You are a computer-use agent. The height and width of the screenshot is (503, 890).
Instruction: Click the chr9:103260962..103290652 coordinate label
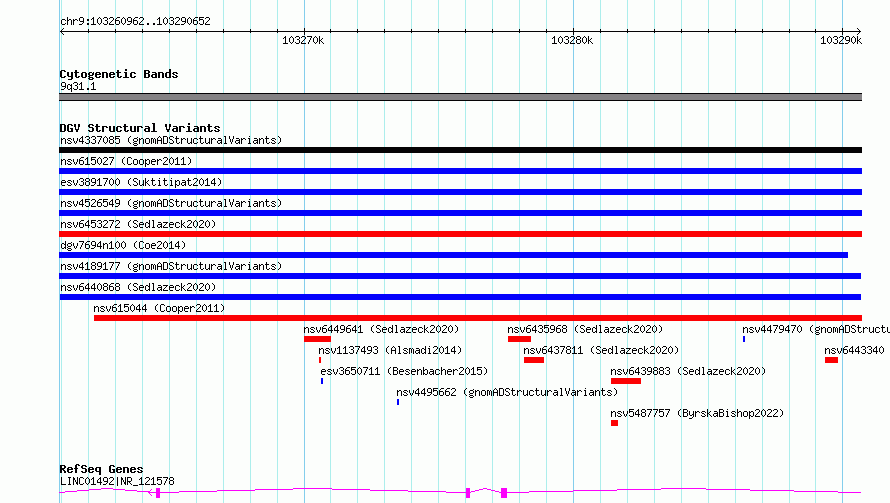[135, 21]
